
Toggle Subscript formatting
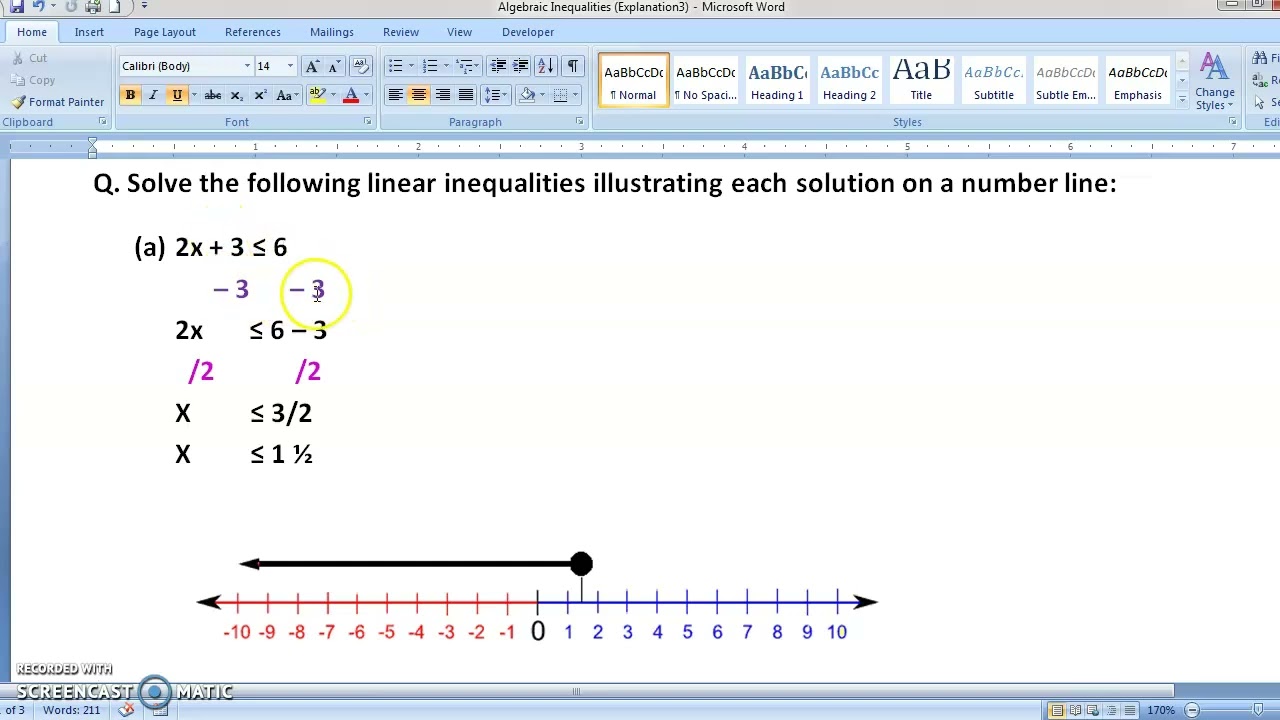click(236, 95)
